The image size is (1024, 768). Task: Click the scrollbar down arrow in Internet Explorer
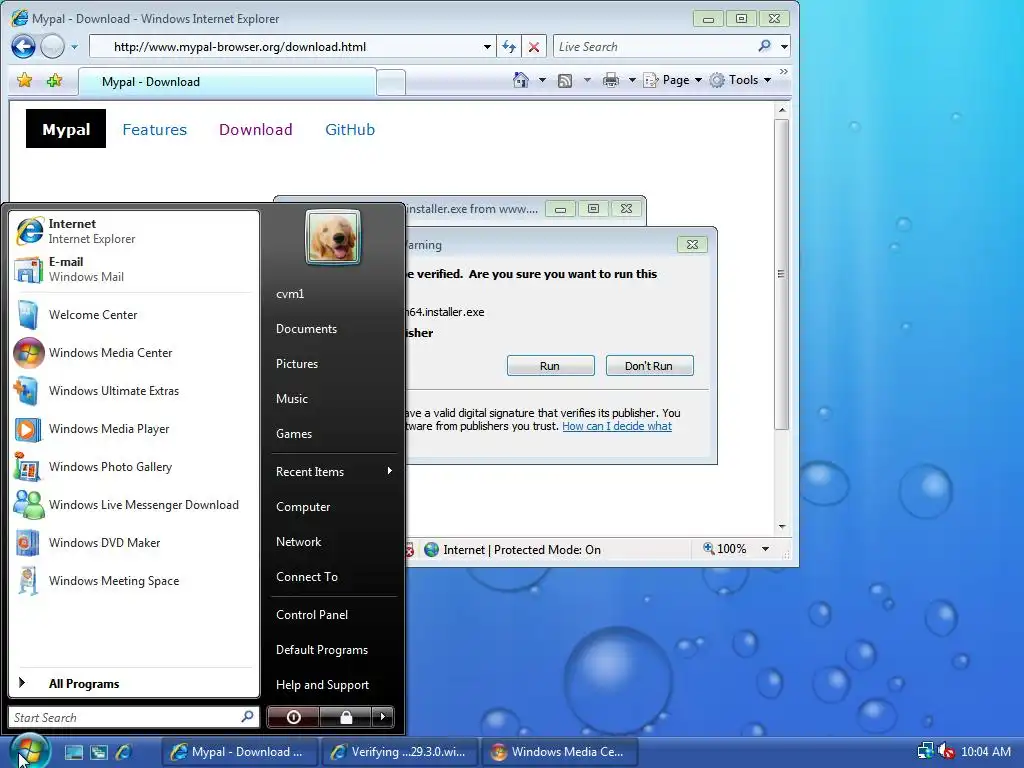pyautogui.click(x=782, y=526)
